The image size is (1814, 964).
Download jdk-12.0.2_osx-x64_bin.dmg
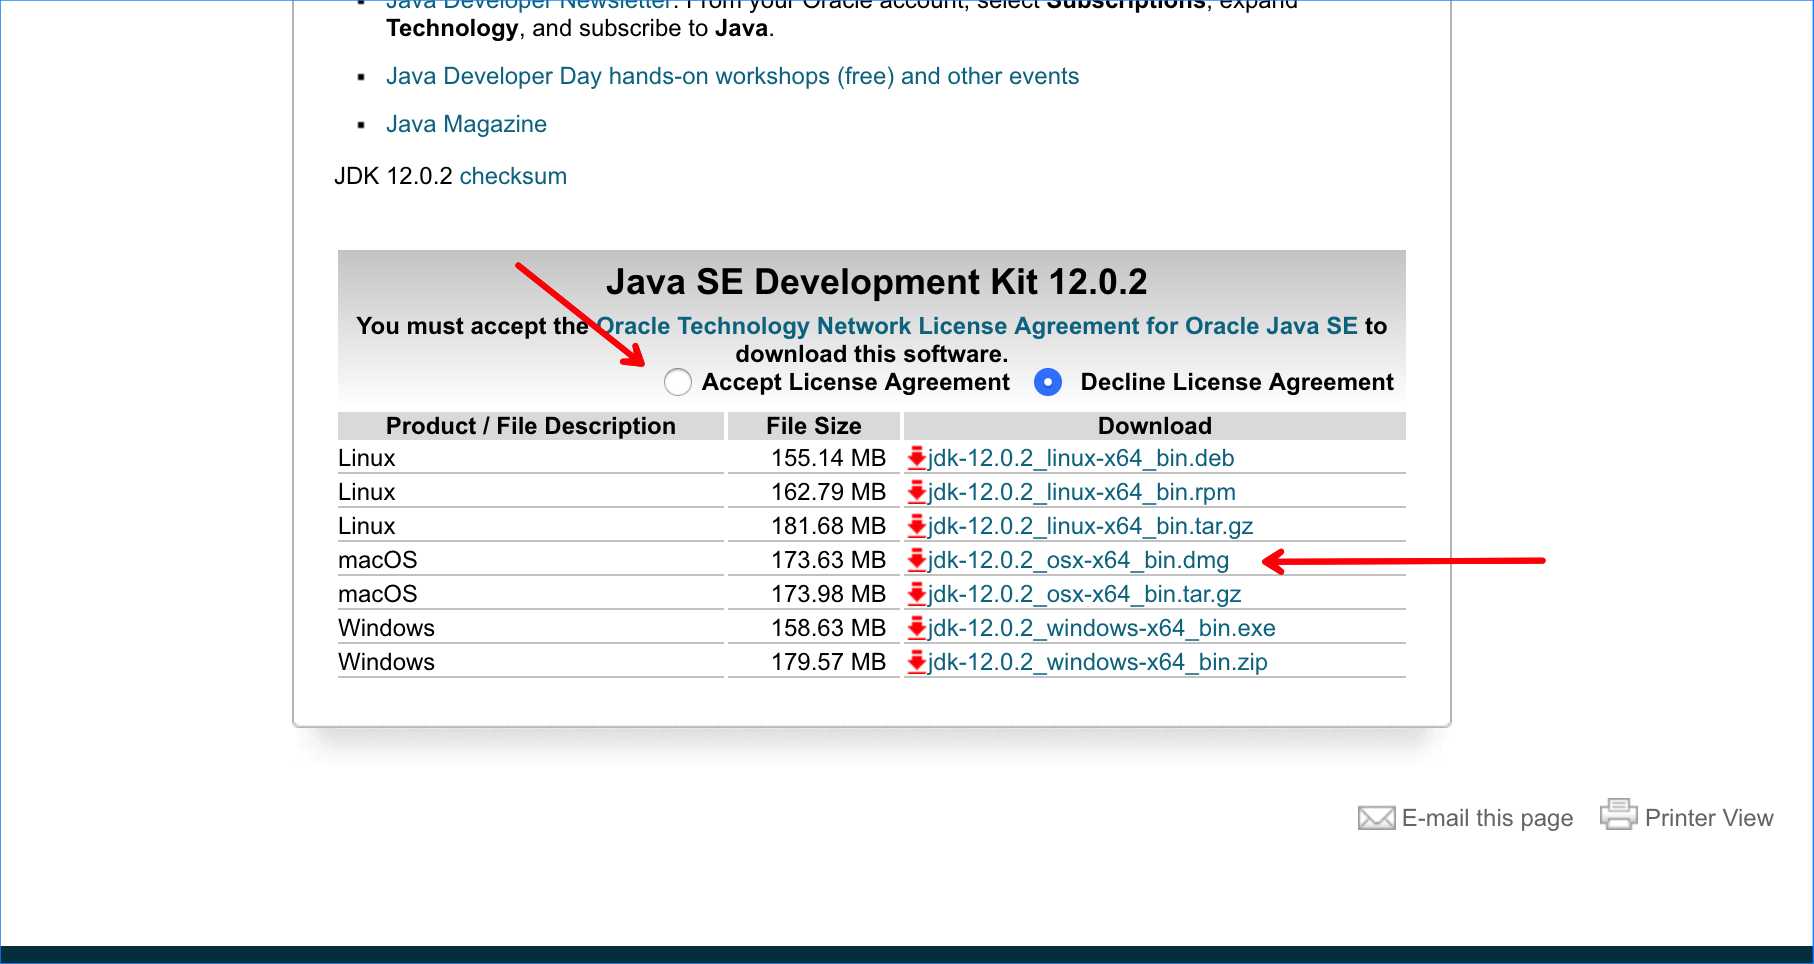coord(1079,560)
